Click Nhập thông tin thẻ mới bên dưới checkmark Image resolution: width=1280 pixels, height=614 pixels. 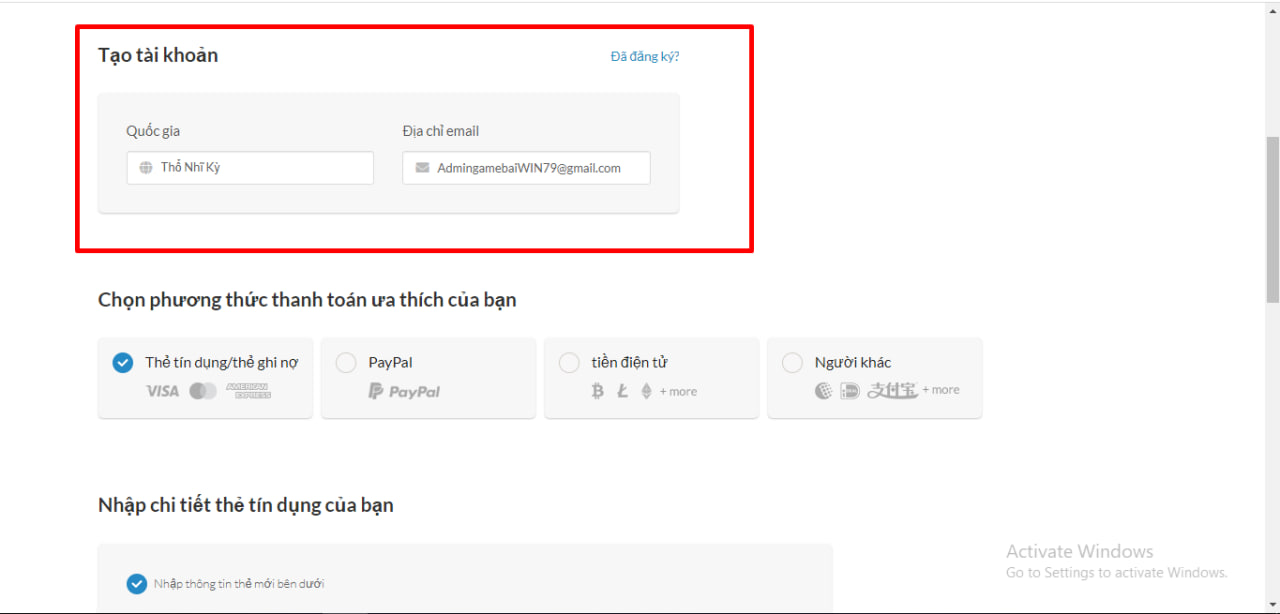(x=136, y=583)
